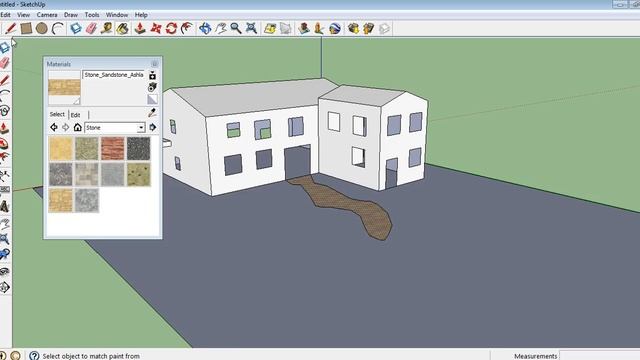Screen dimensions: 640x360
Task: Select the Line pencil tool in top toolbar
Action: pos(10,29)
